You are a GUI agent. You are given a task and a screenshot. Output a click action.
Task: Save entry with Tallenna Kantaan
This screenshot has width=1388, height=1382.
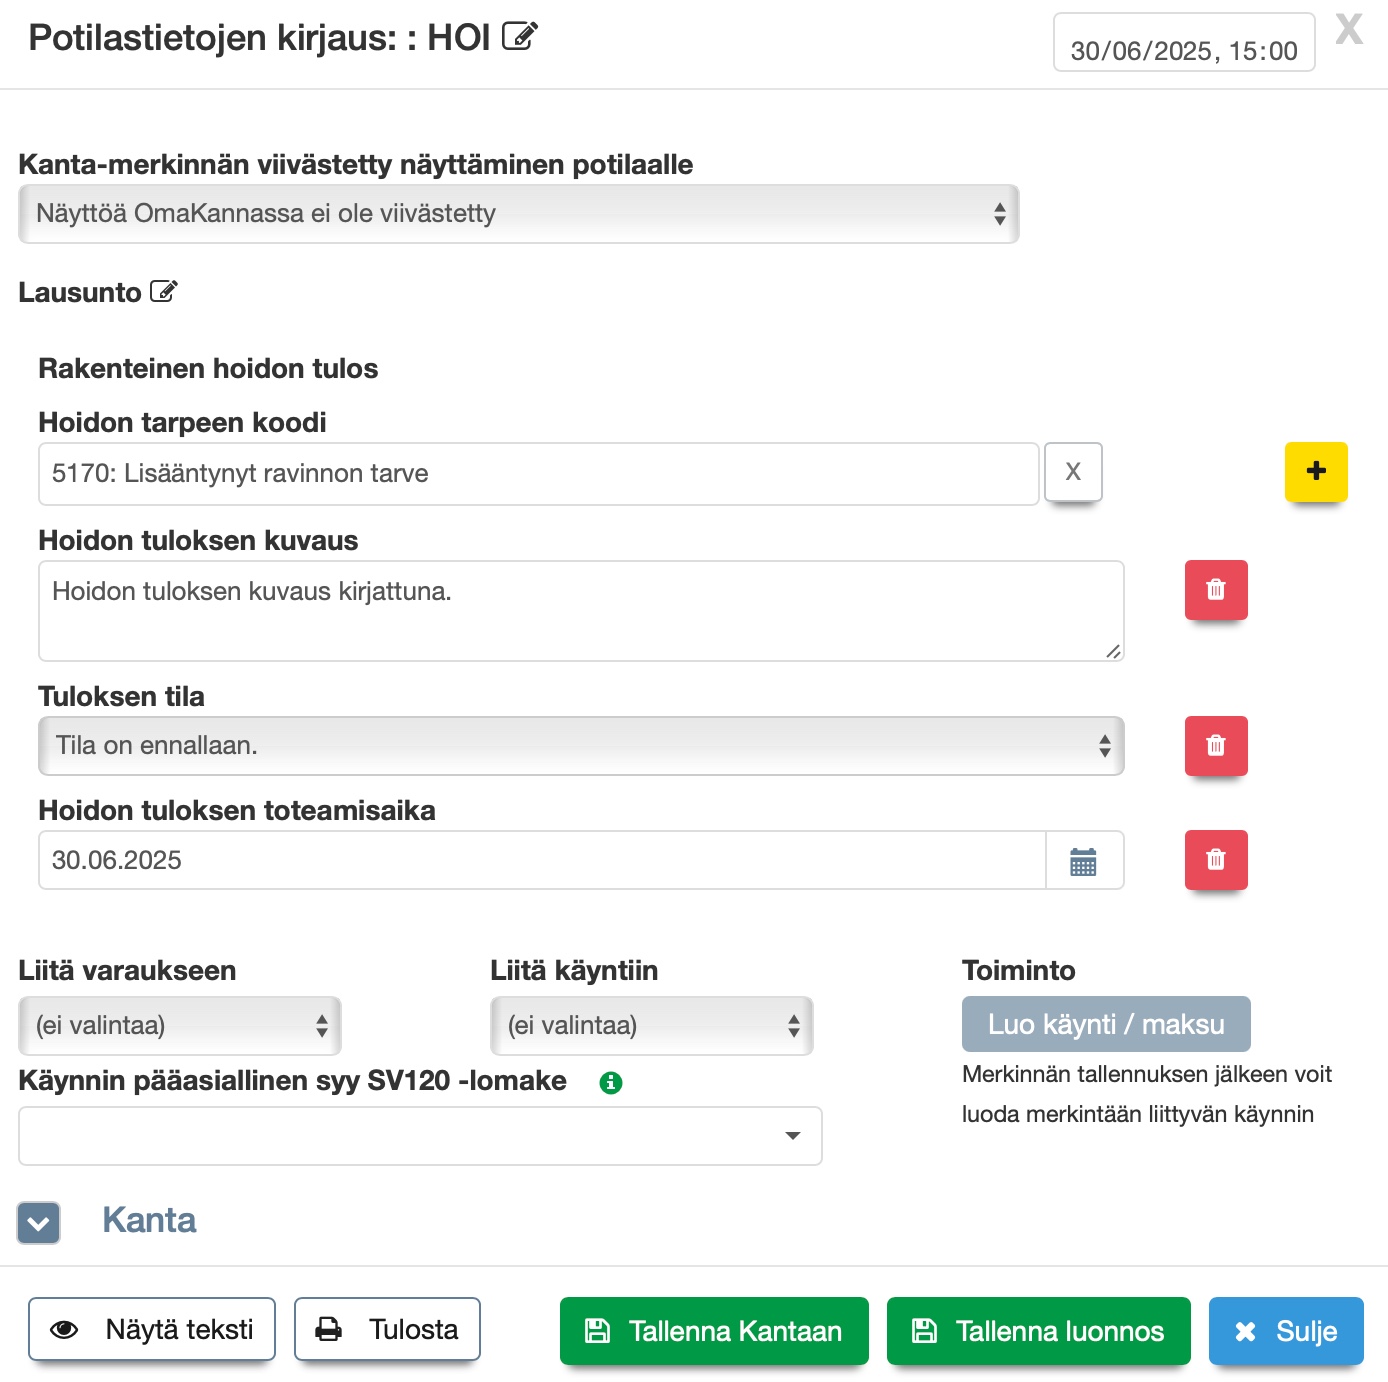pos(714,1331)
